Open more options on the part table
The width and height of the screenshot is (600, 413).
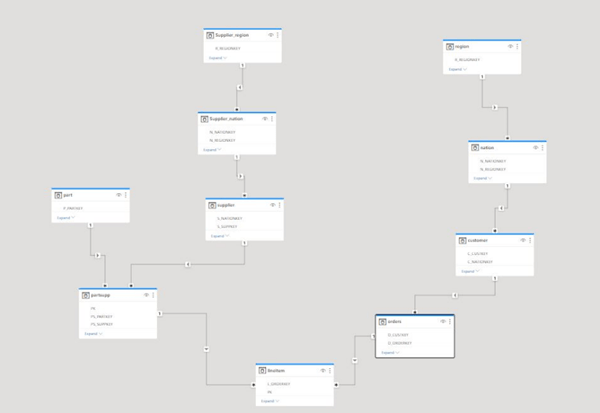coord(127,195)
